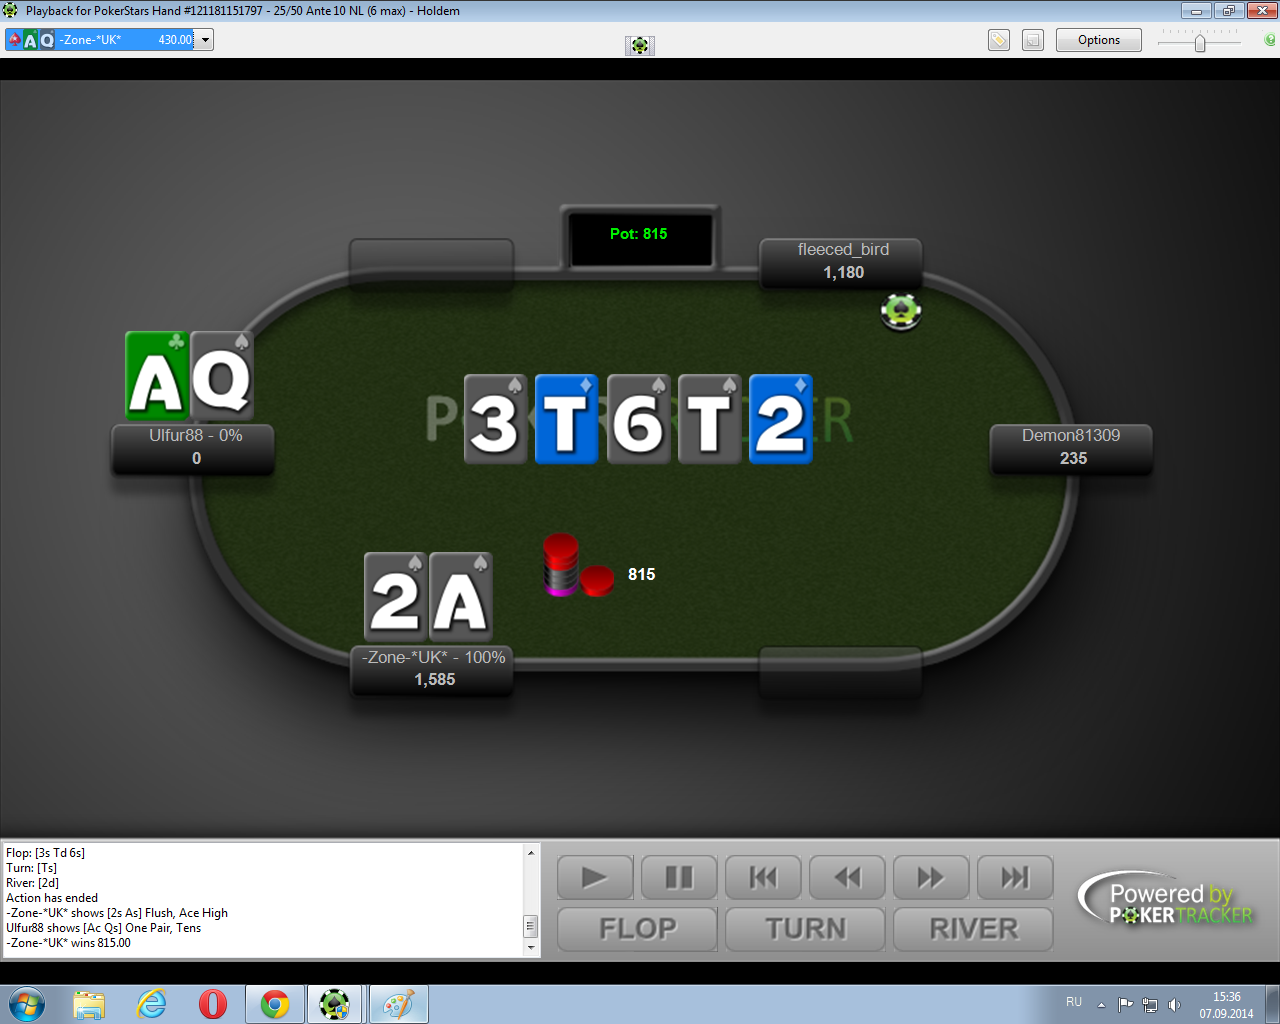
Task: Click the network tray icon
Action: coord(1150,1005)
